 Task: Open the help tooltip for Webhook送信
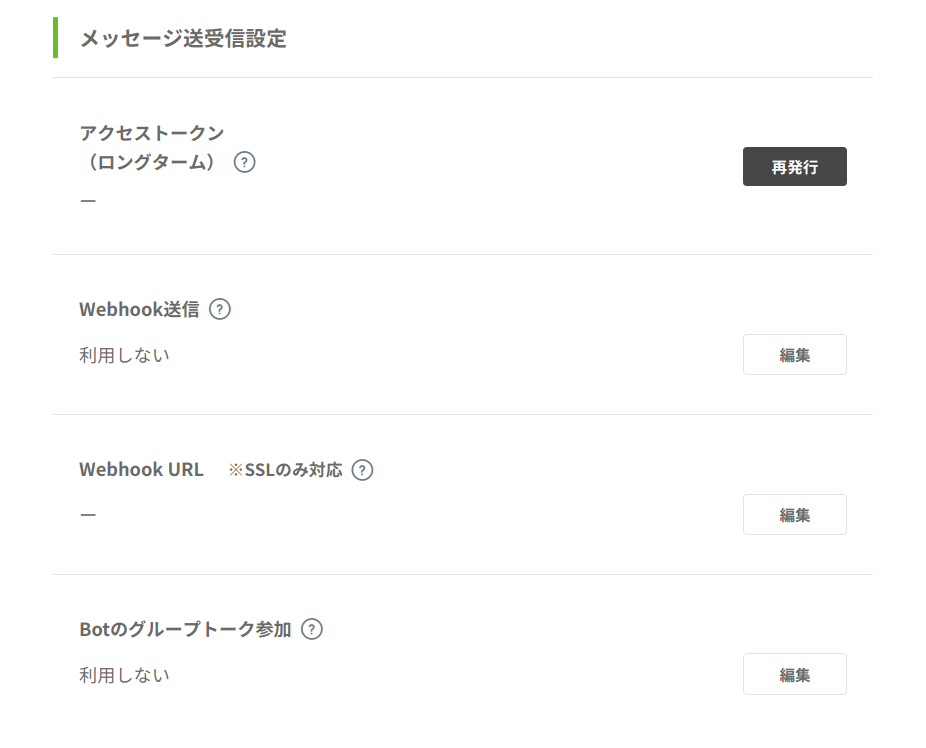[220, 310]
